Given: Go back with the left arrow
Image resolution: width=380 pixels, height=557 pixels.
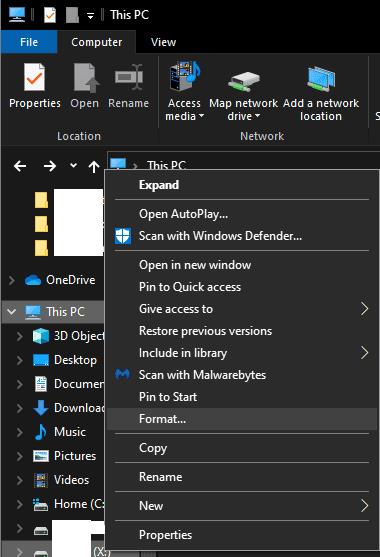Looking at the screenshot, I should click(x=20, y=166).
